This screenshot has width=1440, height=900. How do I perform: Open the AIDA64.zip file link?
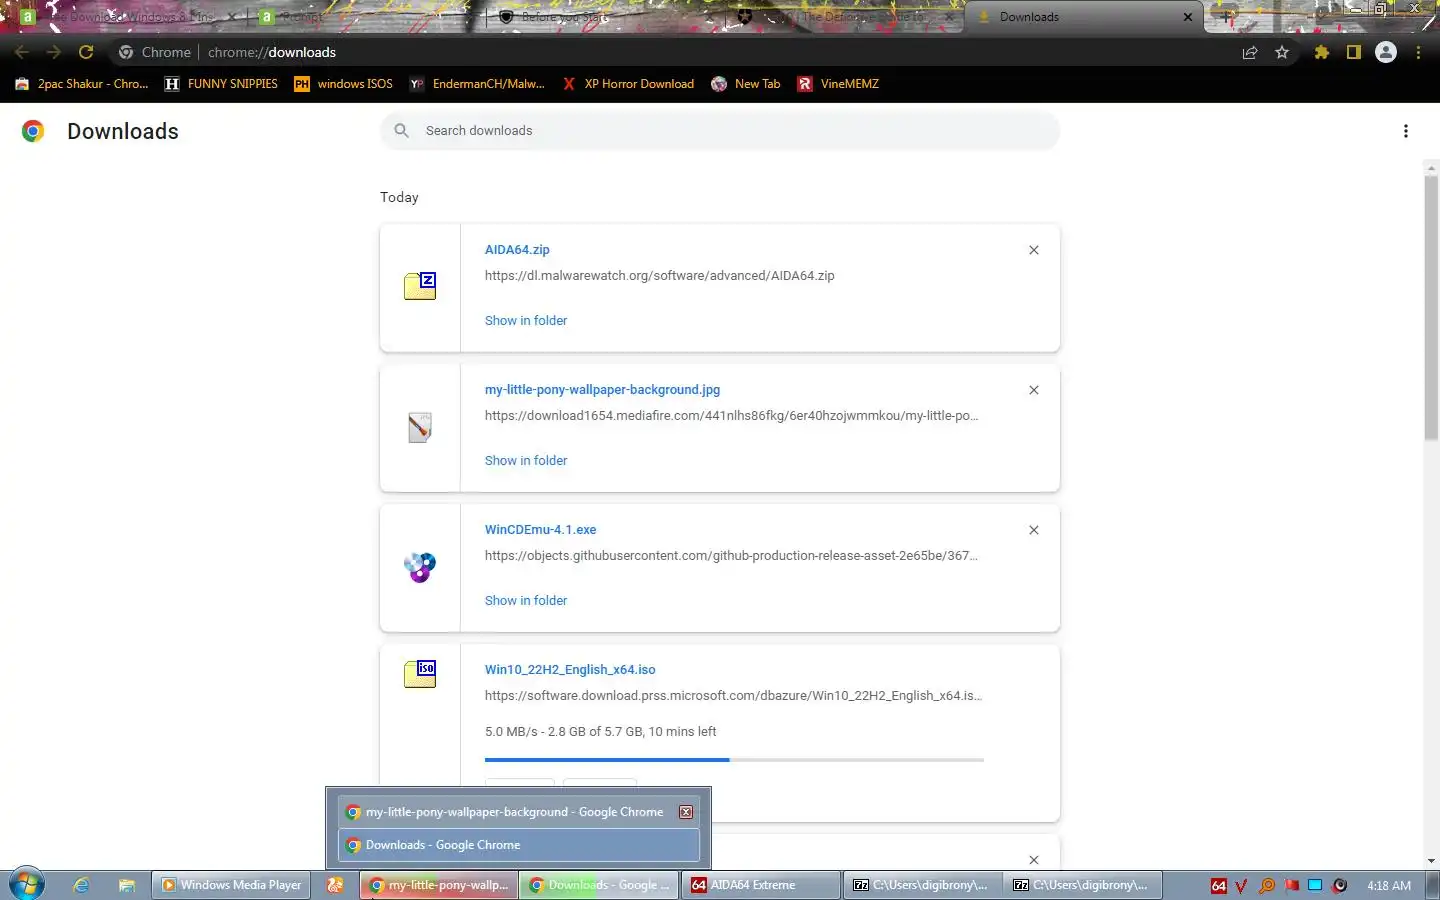[517, 250]
